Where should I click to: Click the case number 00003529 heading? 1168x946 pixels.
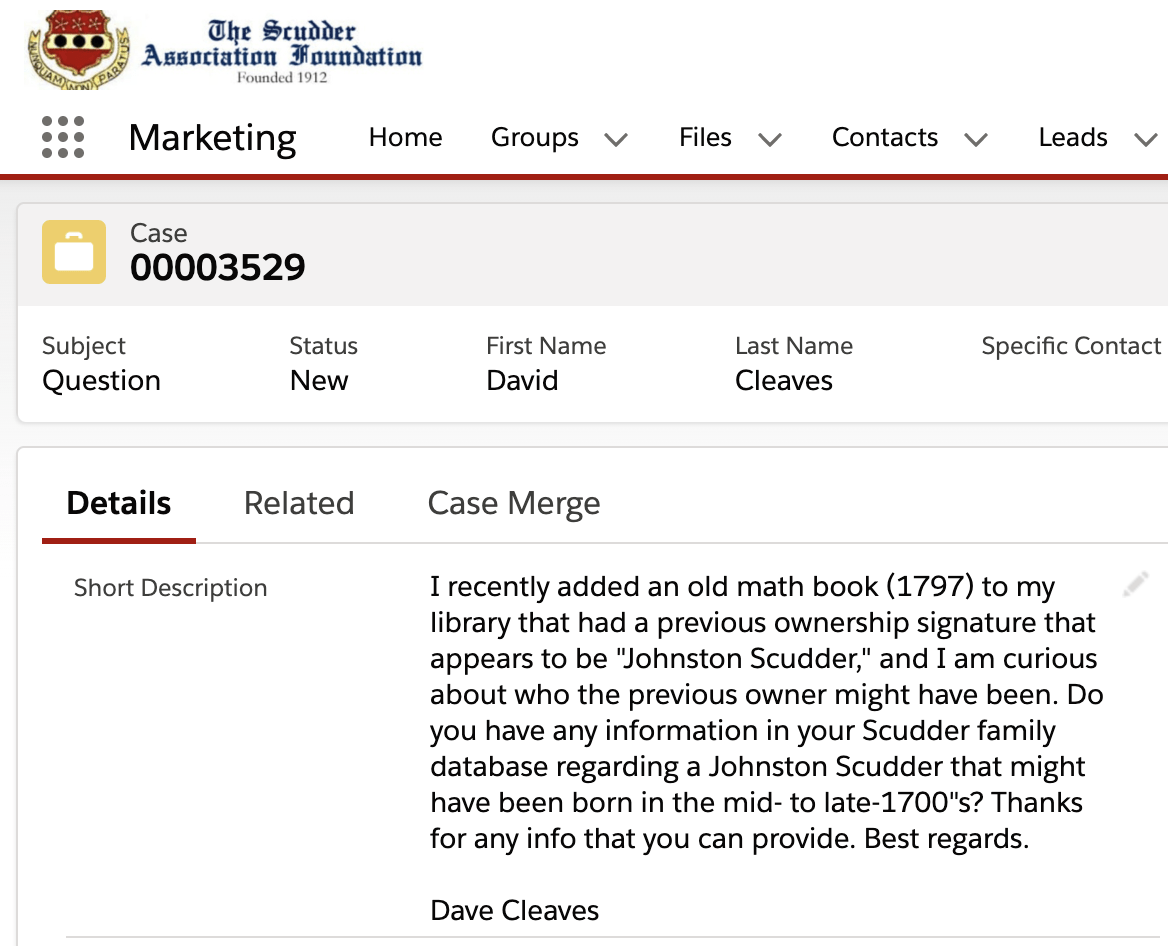(x=218, y=268)
